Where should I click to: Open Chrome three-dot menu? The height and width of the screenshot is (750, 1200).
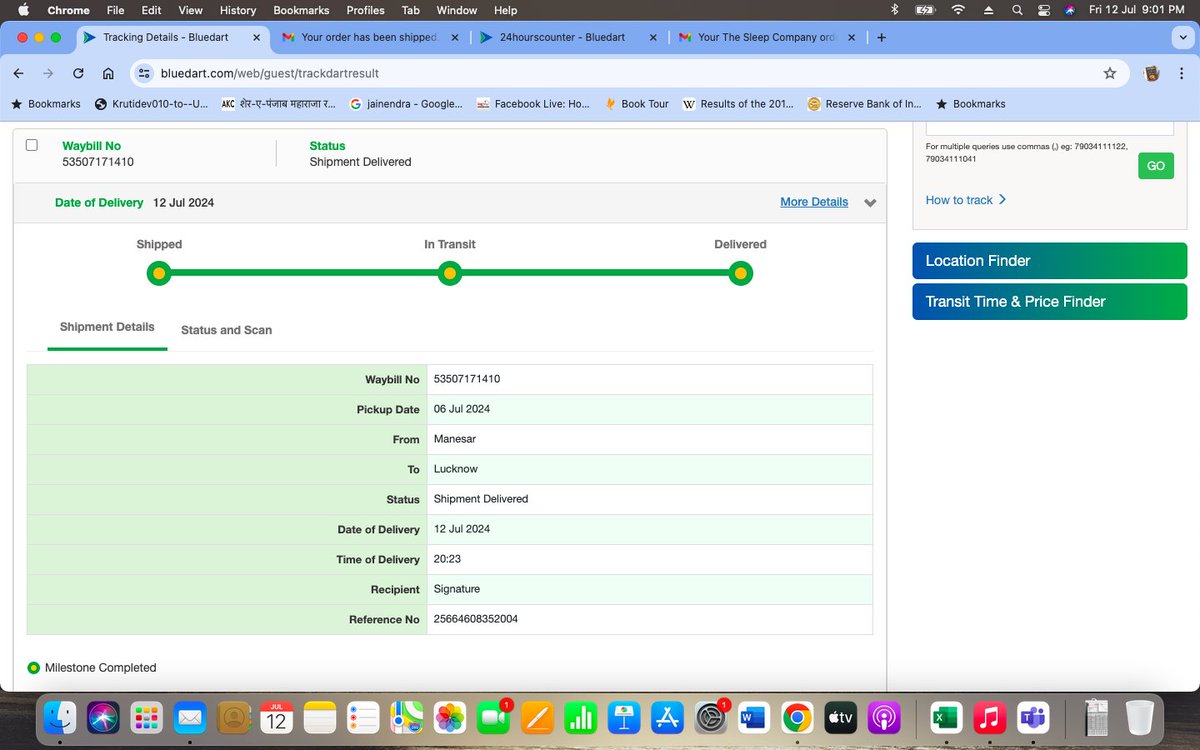tap(1182, 73)
